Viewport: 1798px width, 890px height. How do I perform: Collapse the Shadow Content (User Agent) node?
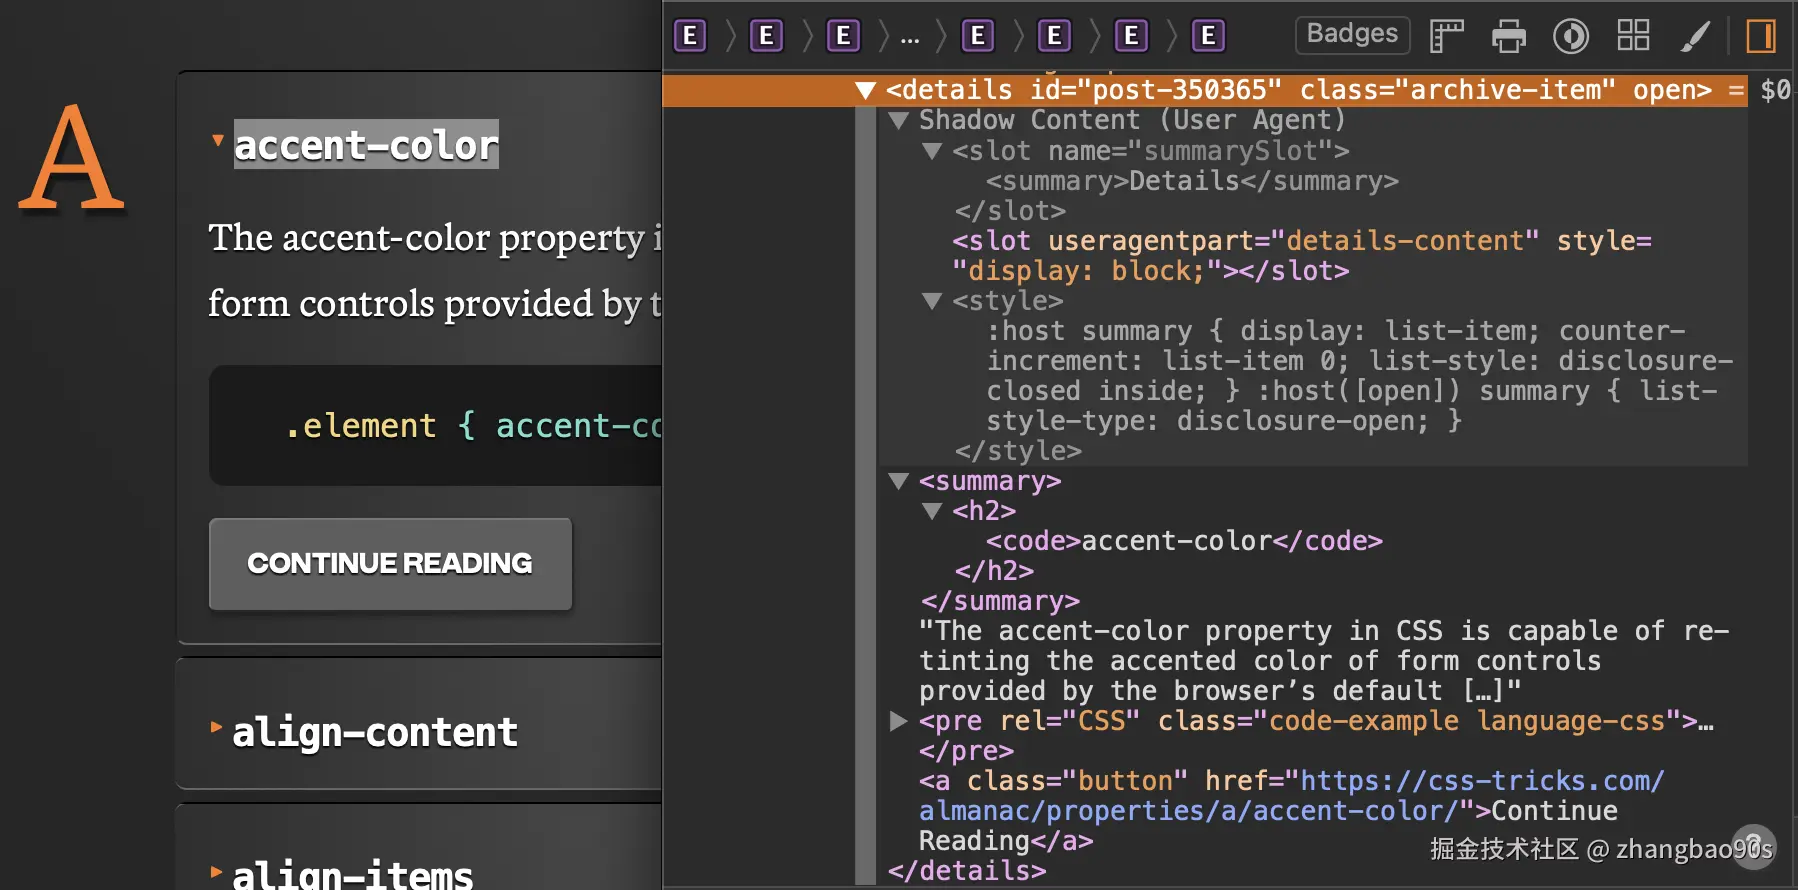click(899, 121)
